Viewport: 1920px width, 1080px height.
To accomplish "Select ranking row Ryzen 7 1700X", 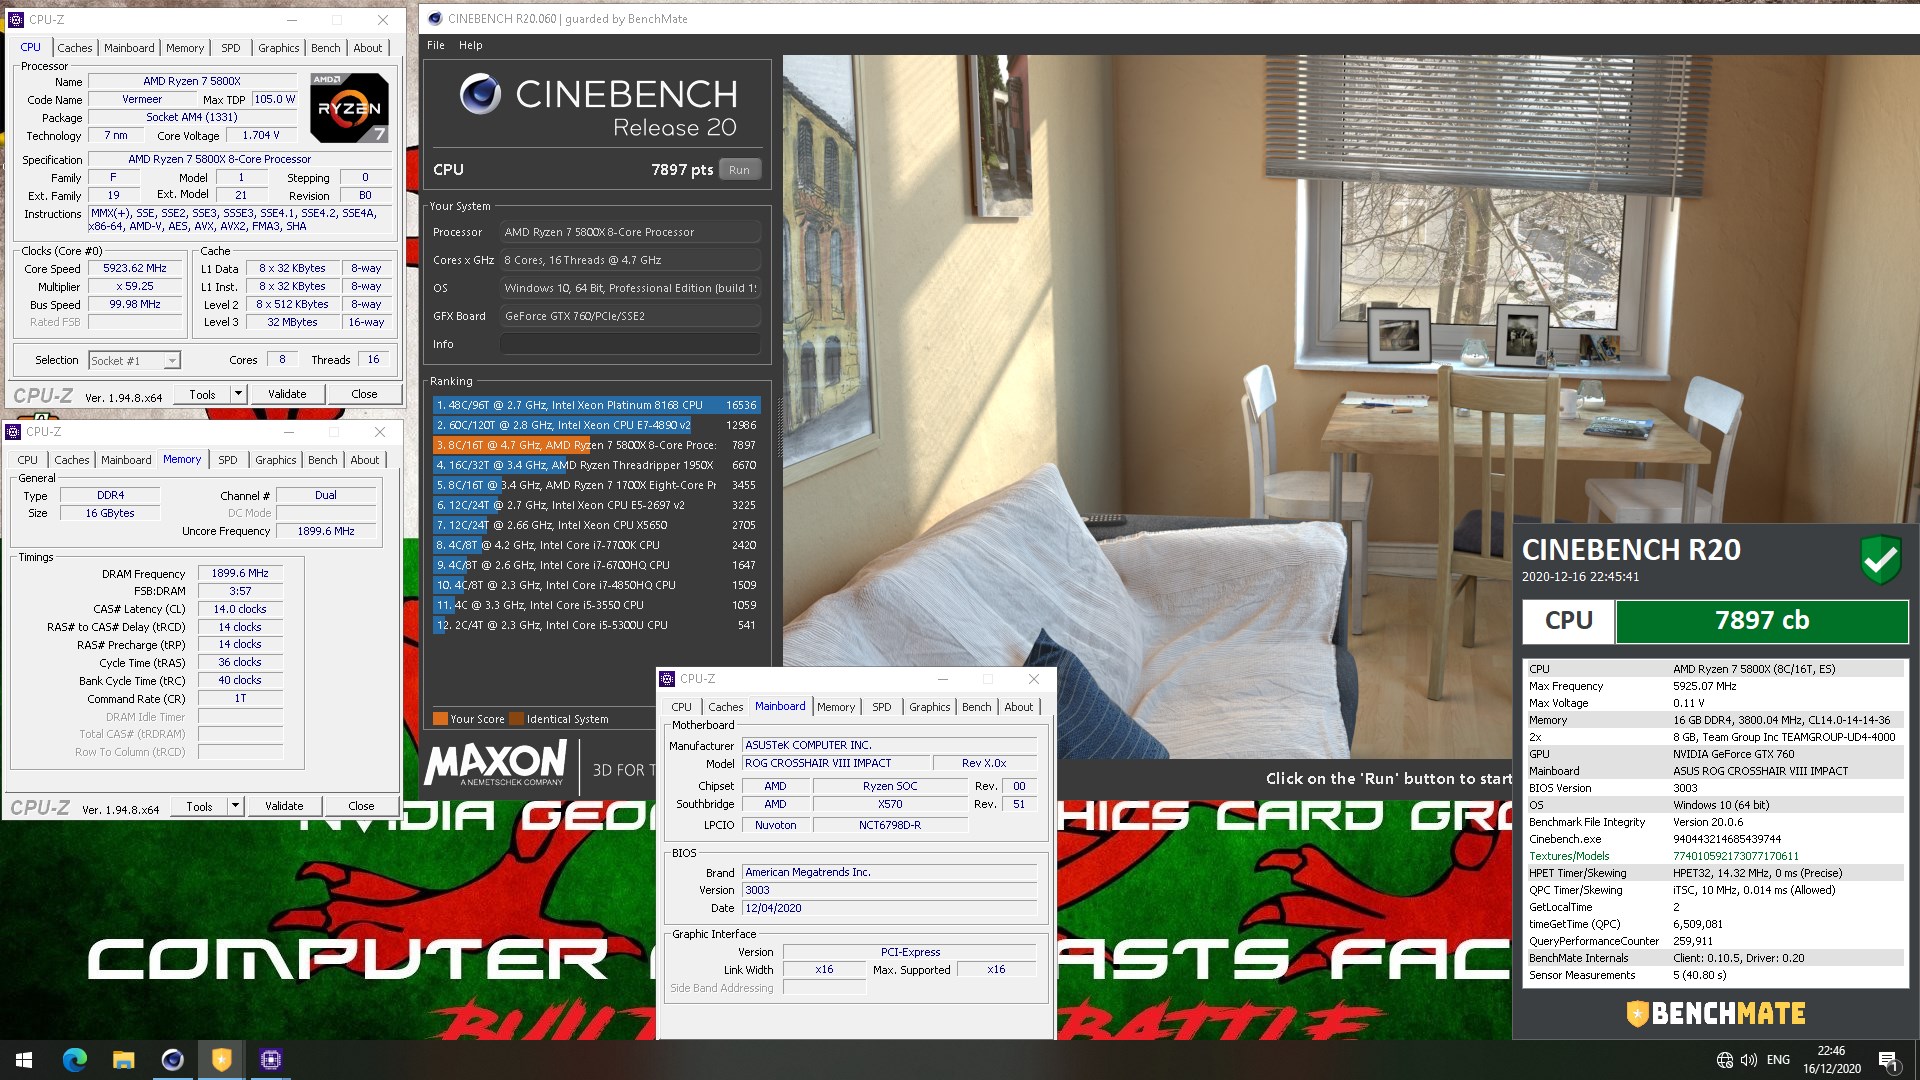I will tap(597, 485).
